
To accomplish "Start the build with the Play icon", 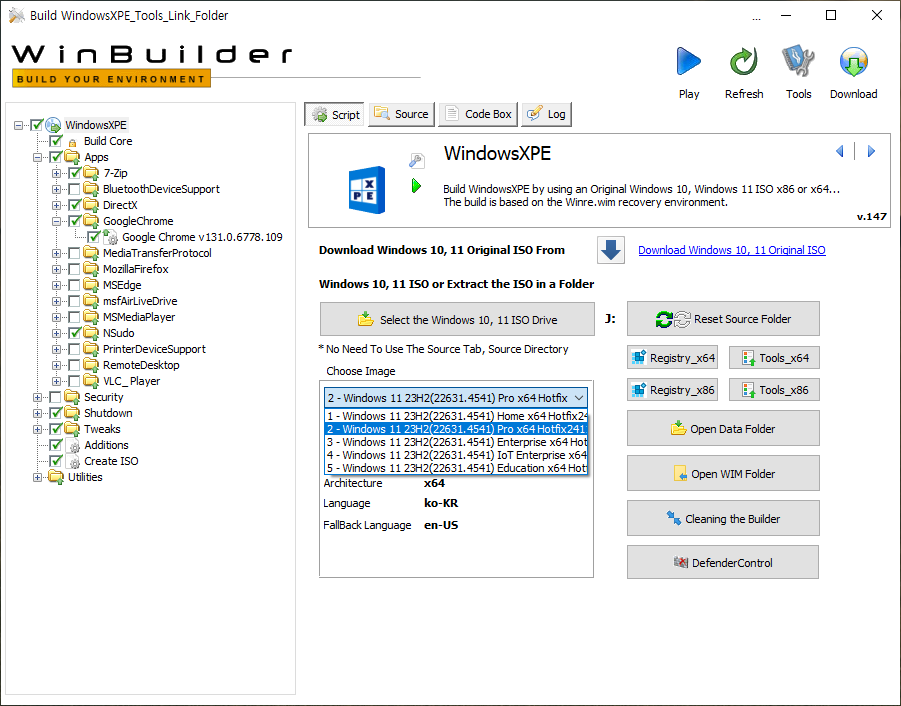I will tap(688, 61).
